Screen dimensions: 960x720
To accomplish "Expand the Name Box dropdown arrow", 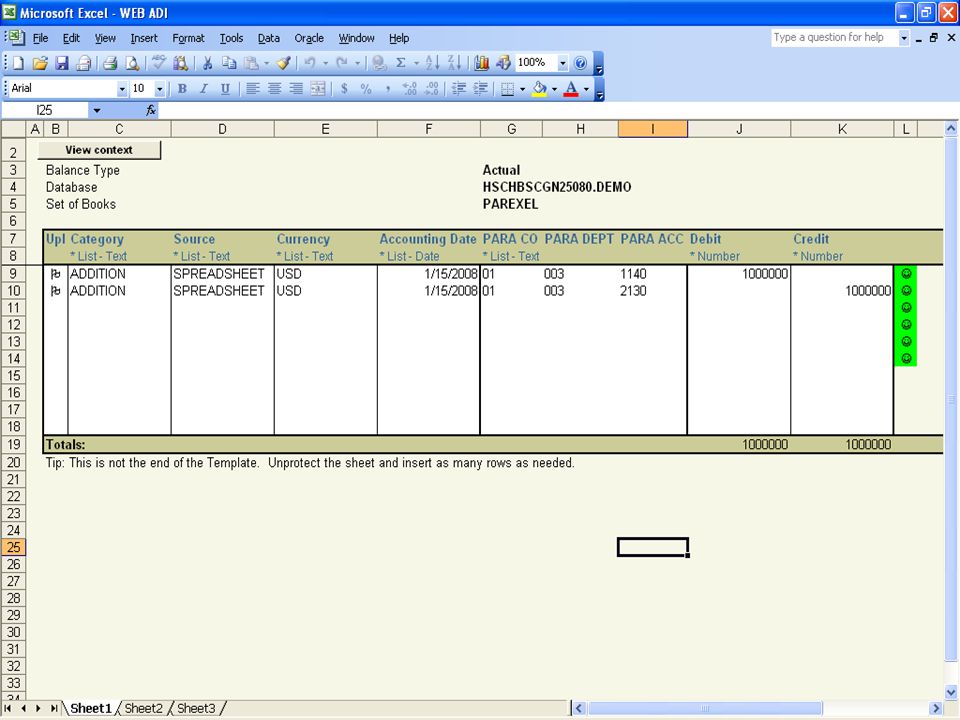I will click(x=97, y=110).
